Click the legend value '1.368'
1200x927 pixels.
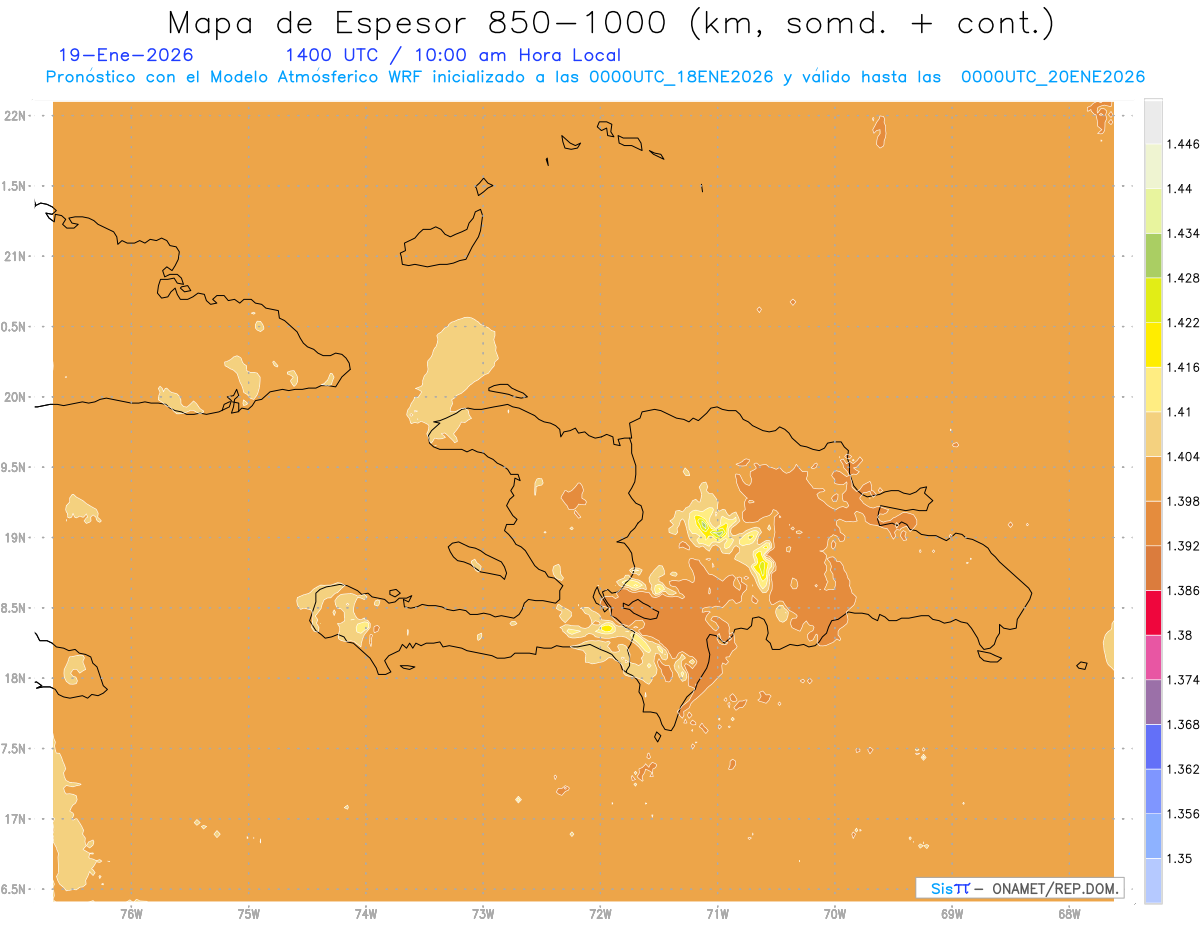pyautogui.click(x=1184, y=724)
